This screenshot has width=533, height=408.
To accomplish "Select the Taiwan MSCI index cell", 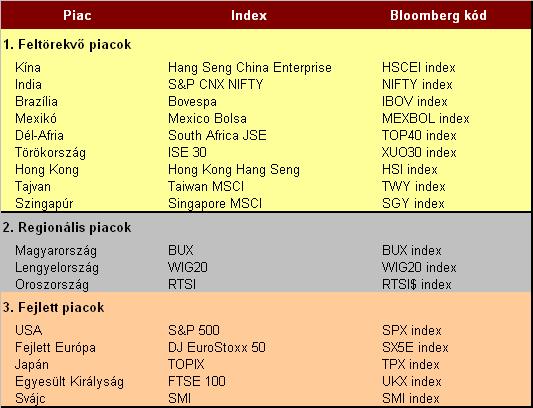I will [x=206, y=186].
